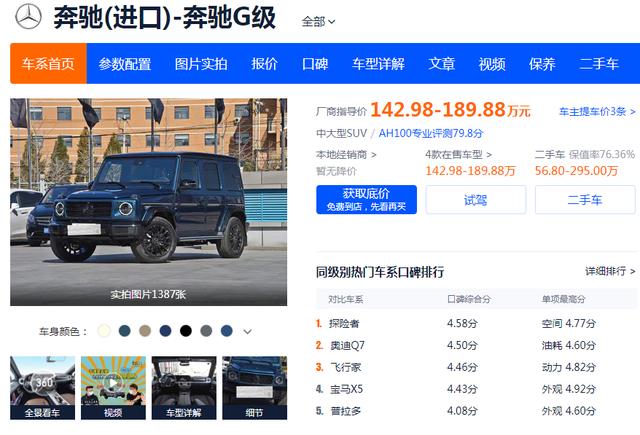
Task: Click 4.08分 score for 普拉多
Action: point(462,411)
